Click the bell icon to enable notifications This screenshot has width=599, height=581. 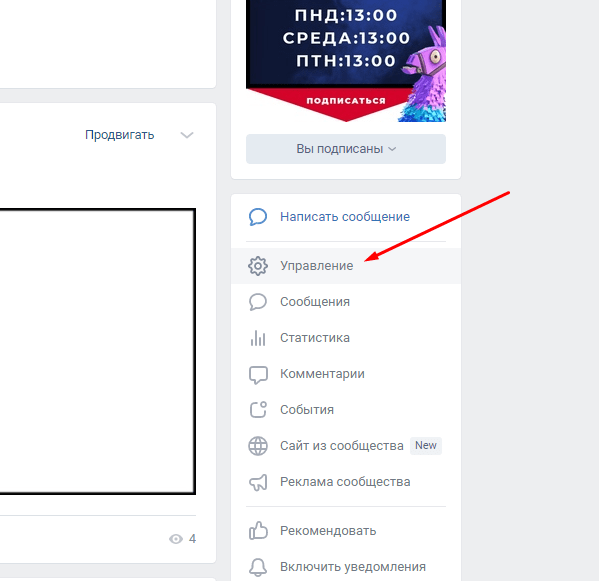258,567
